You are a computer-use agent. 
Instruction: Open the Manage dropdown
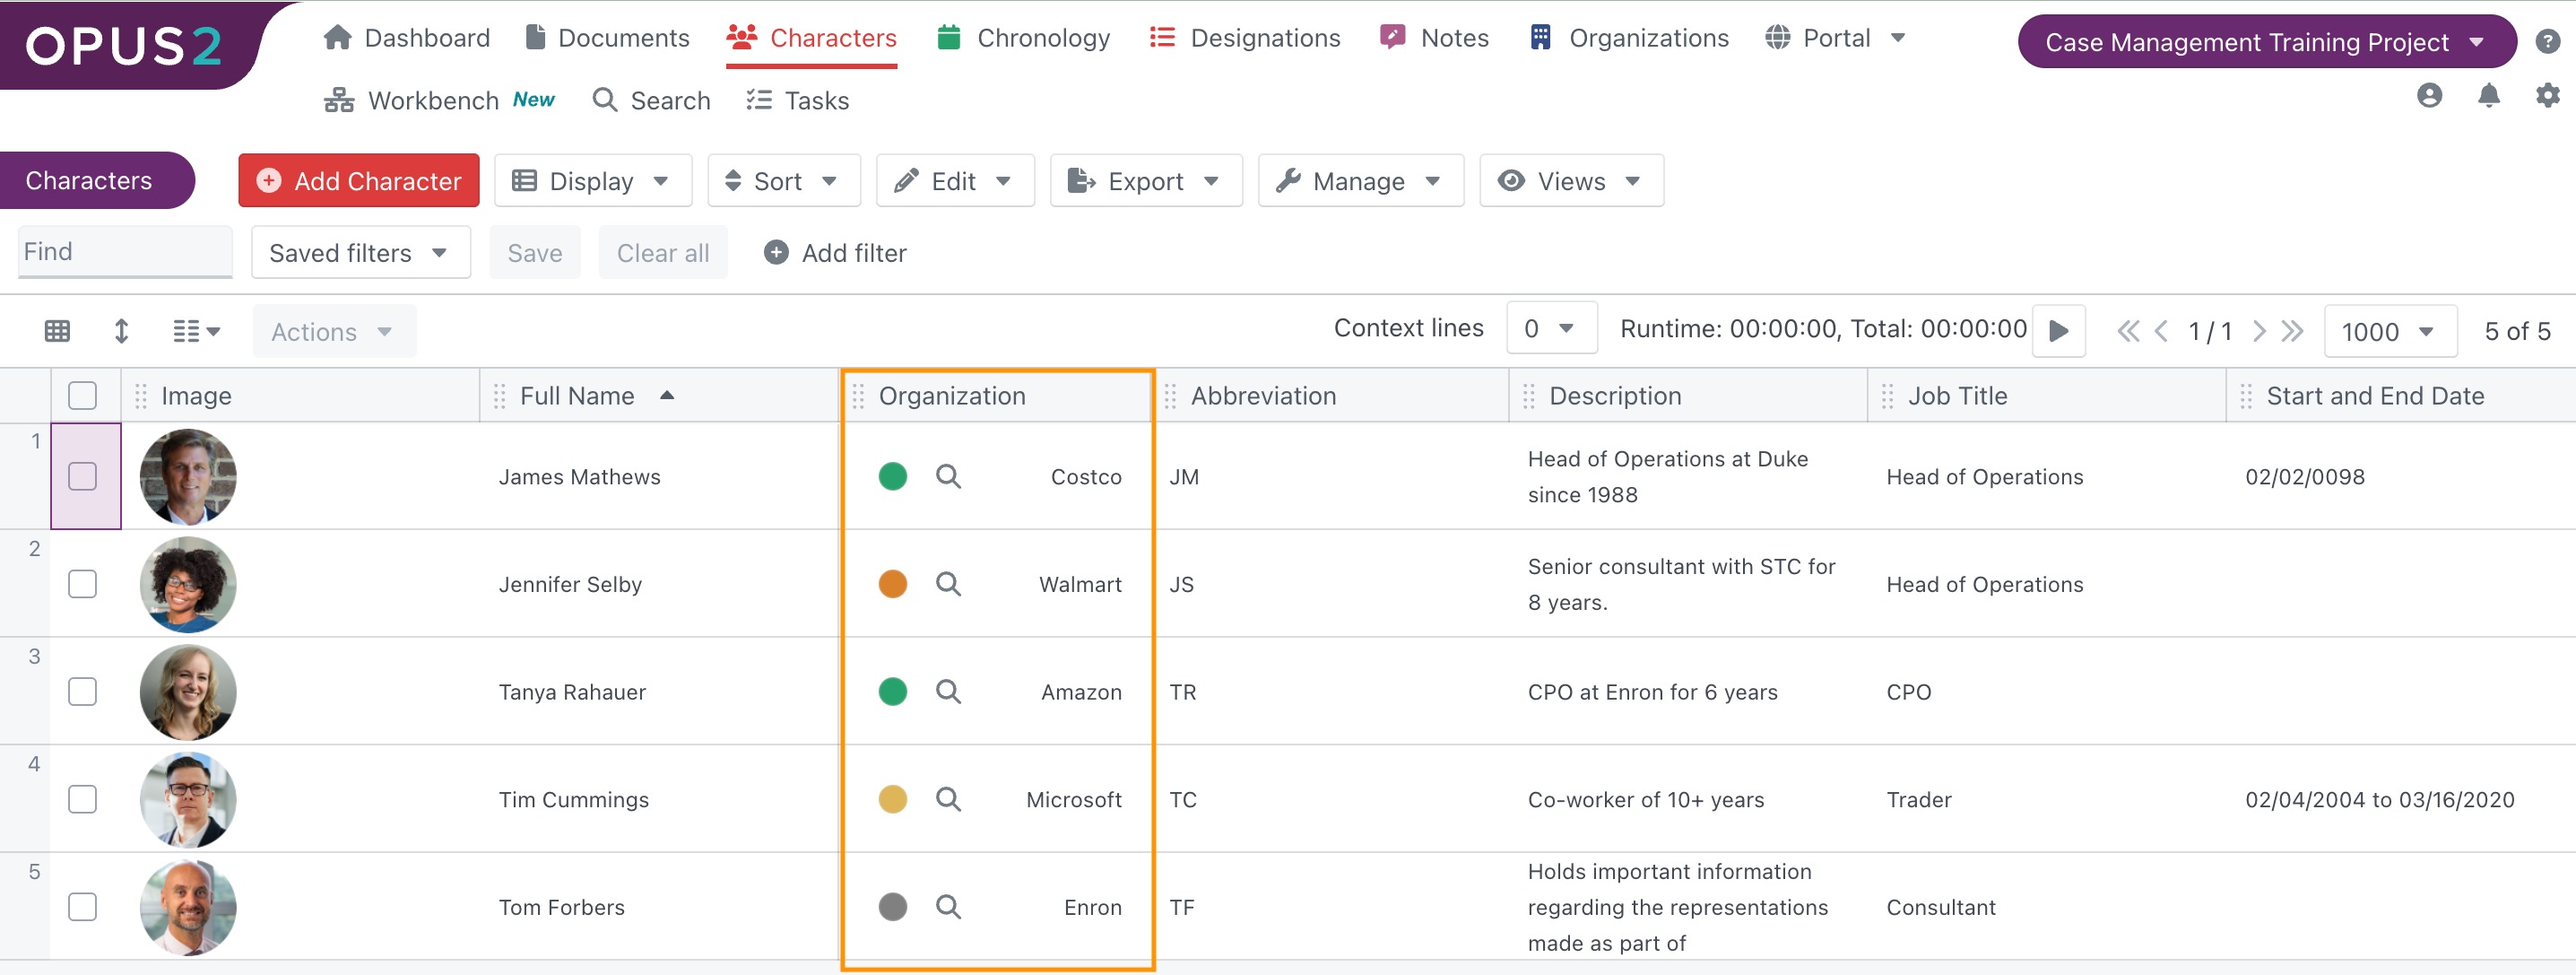(x=1361, y=181)
